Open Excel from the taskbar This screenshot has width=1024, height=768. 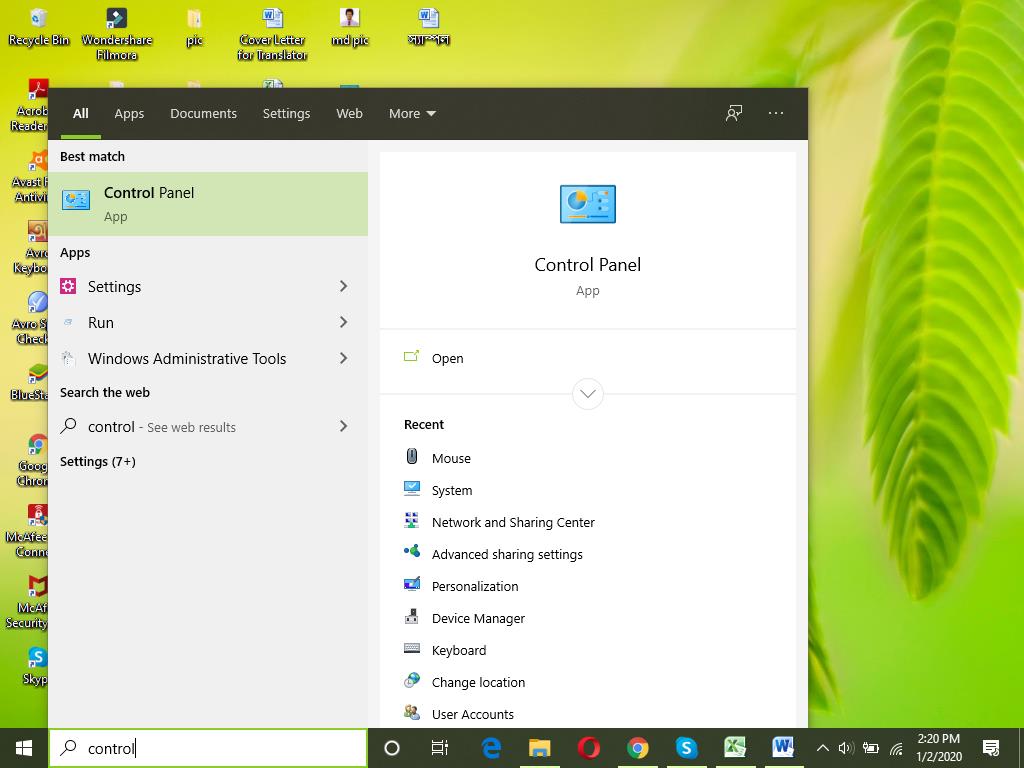click(735, 747)
